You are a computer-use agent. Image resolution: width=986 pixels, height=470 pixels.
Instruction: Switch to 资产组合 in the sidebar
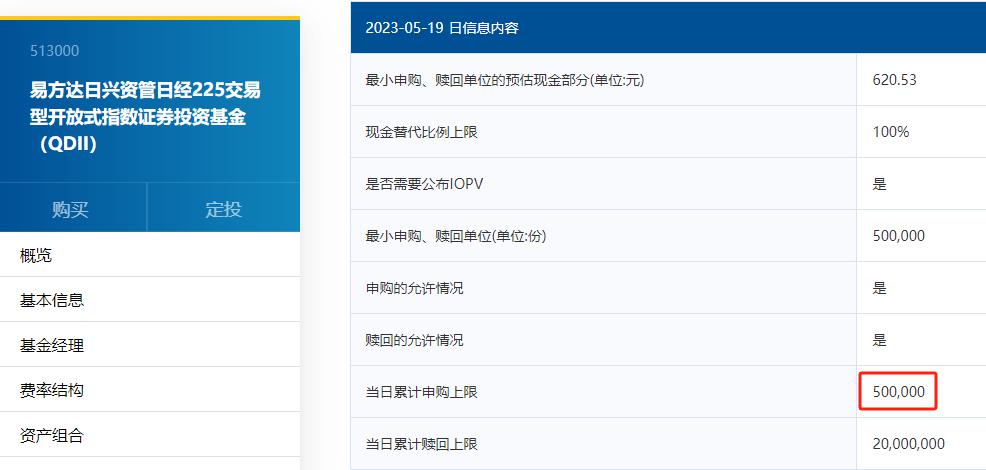tap(52, 435)
